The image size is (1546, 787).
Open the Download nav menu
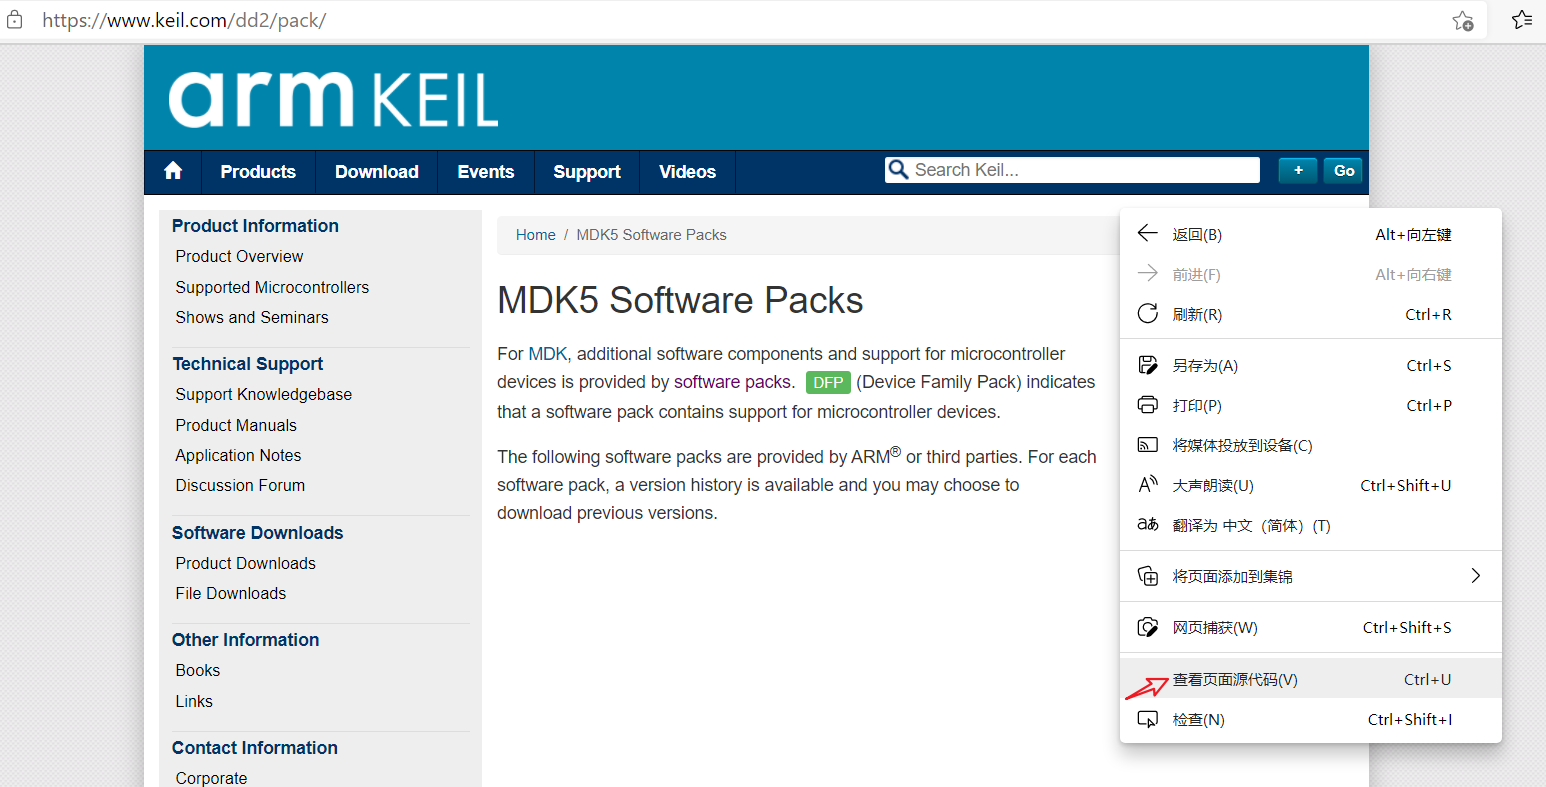pyautogui.click(x=377, y=172)
